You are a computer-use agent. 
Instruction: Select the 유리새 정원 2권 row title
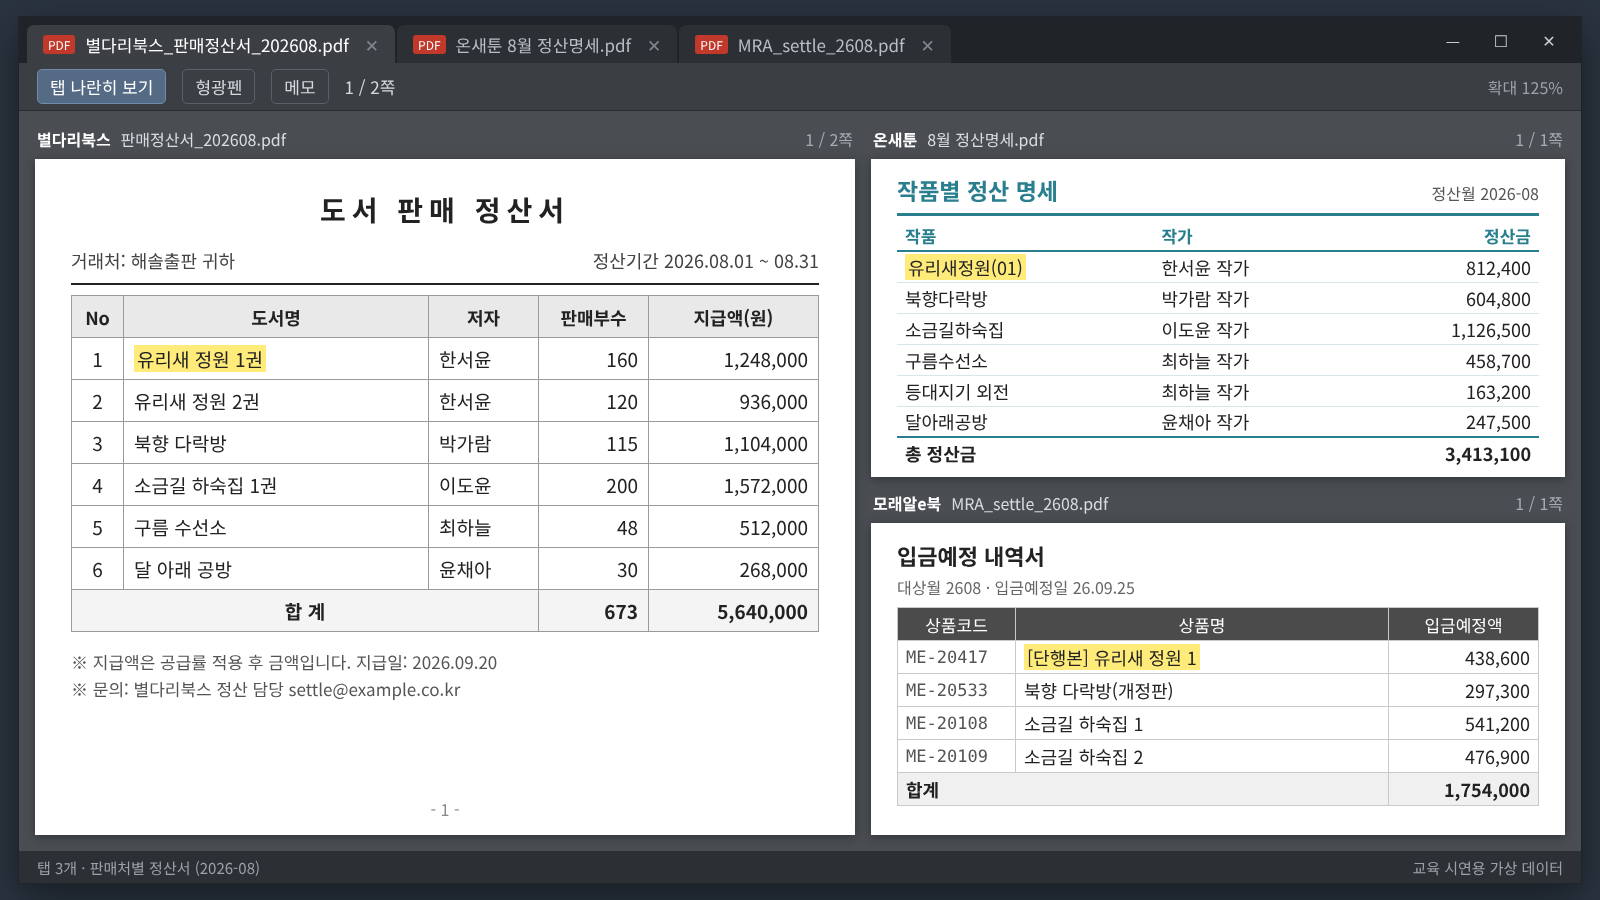click(197, 401)
